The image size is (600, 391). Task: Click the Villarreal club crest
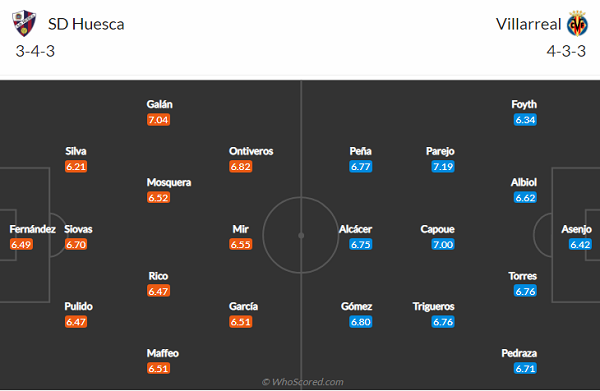(x=577, y=23)
